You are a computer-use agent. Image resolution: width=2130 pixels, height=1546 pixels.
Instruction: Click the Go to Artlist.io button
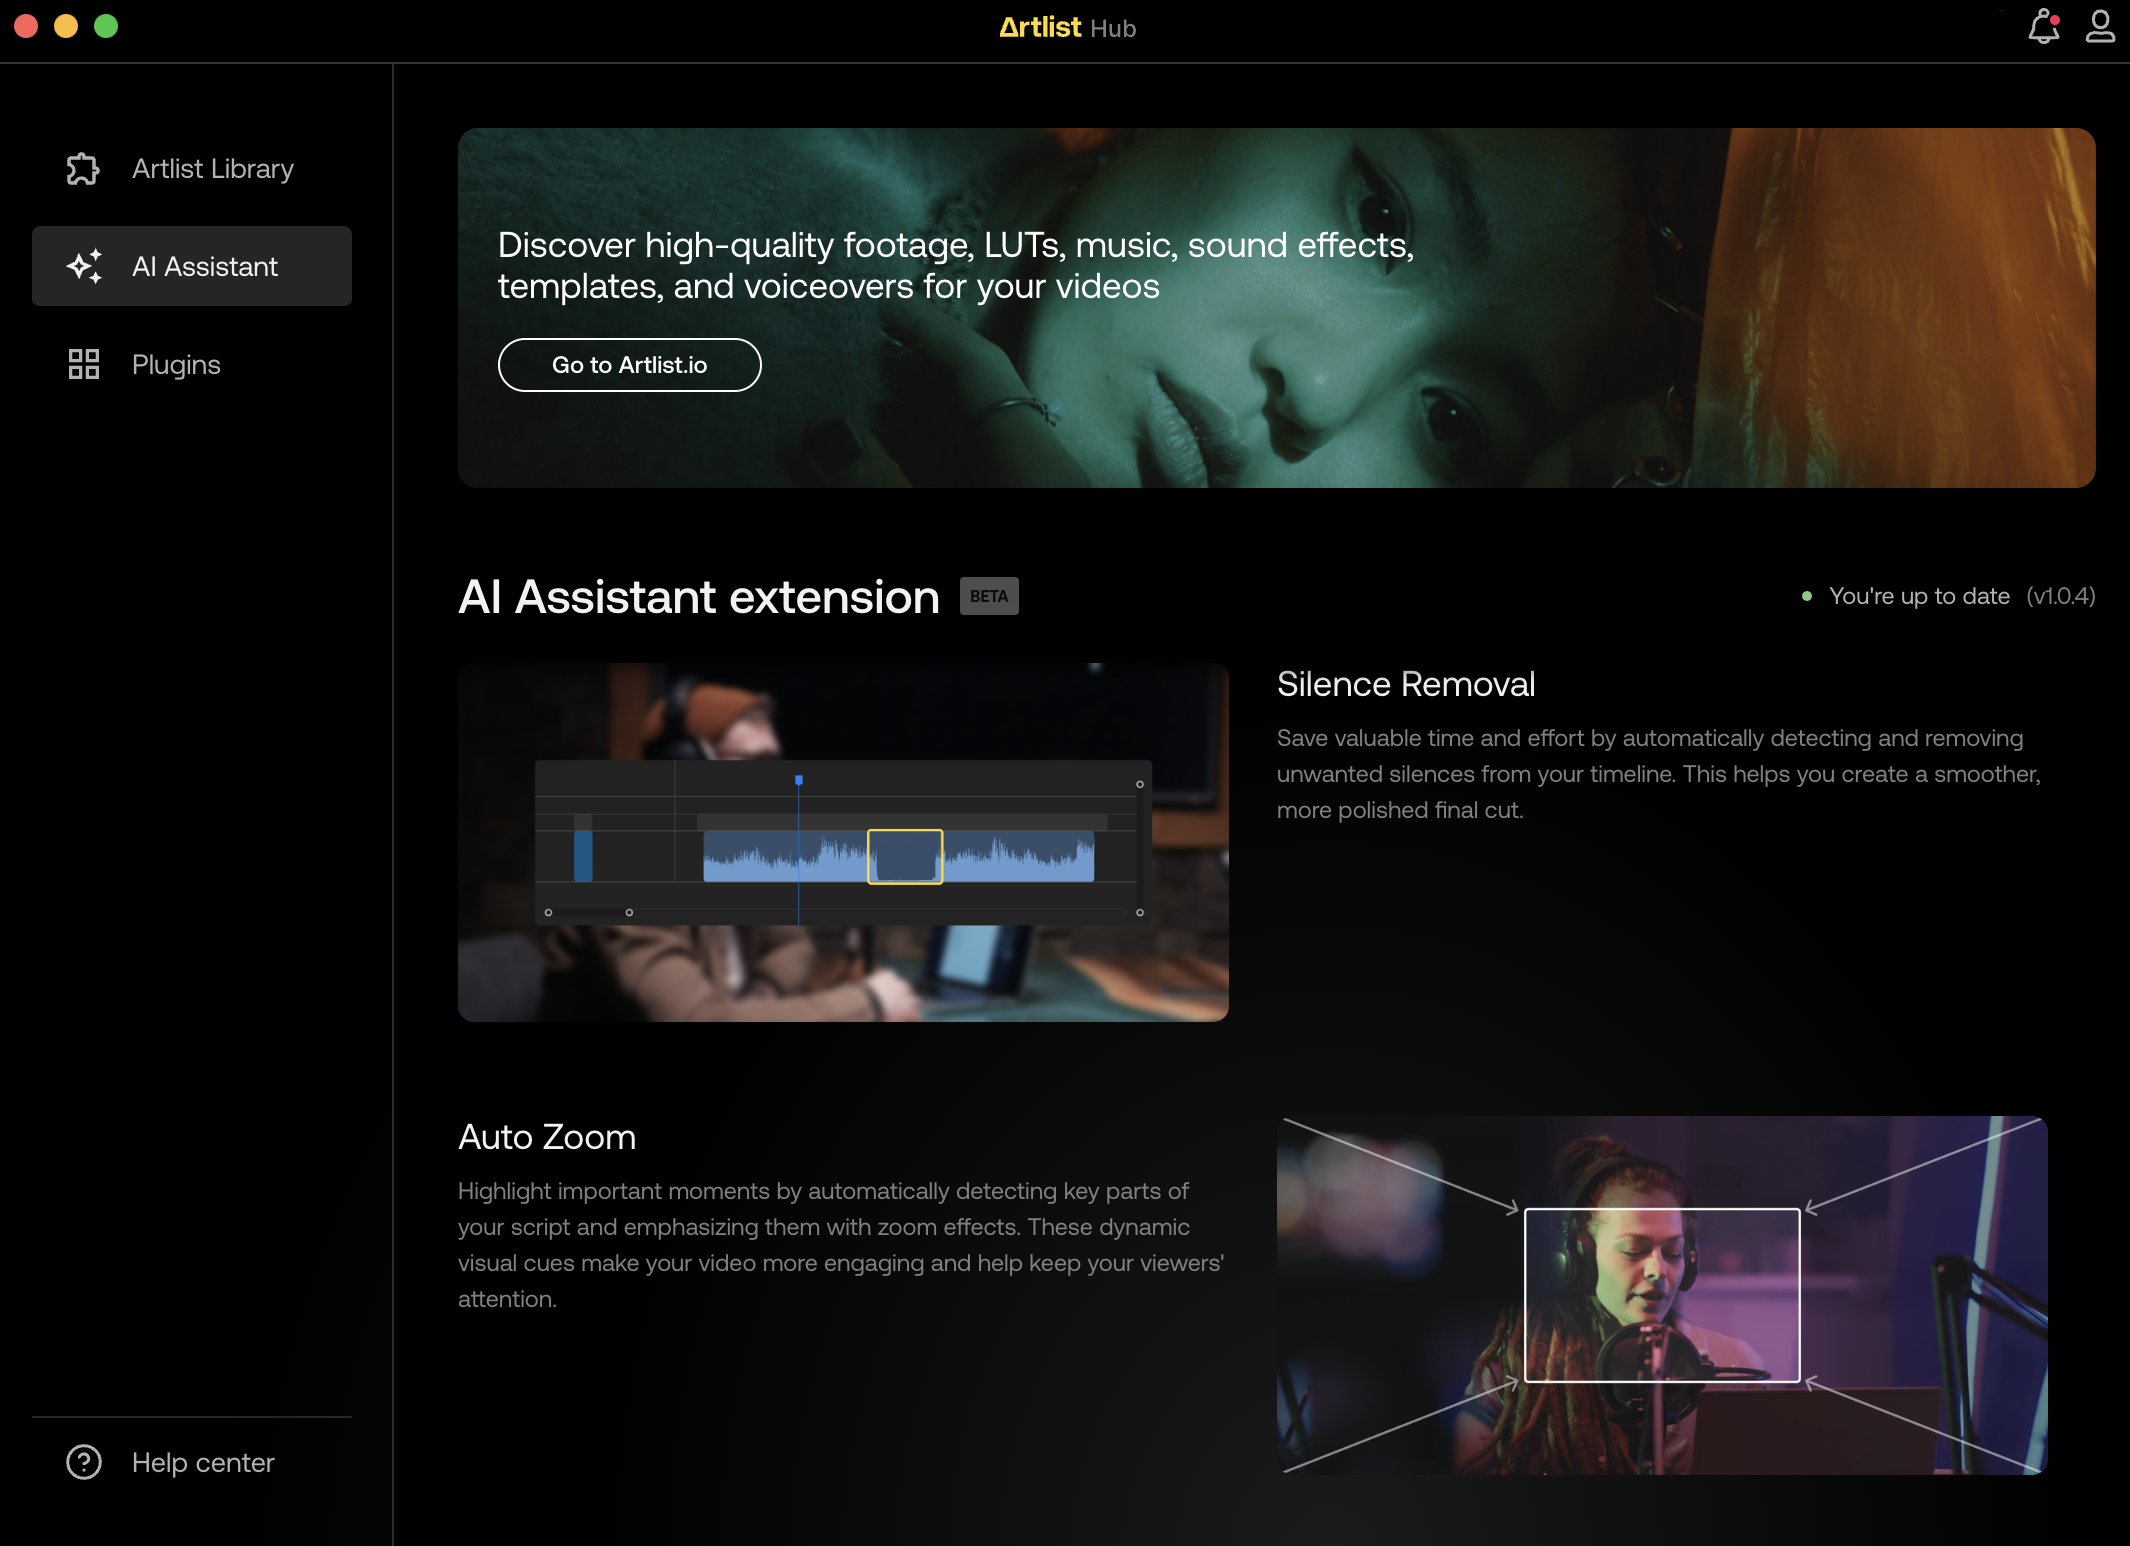[x=630, y=365]
